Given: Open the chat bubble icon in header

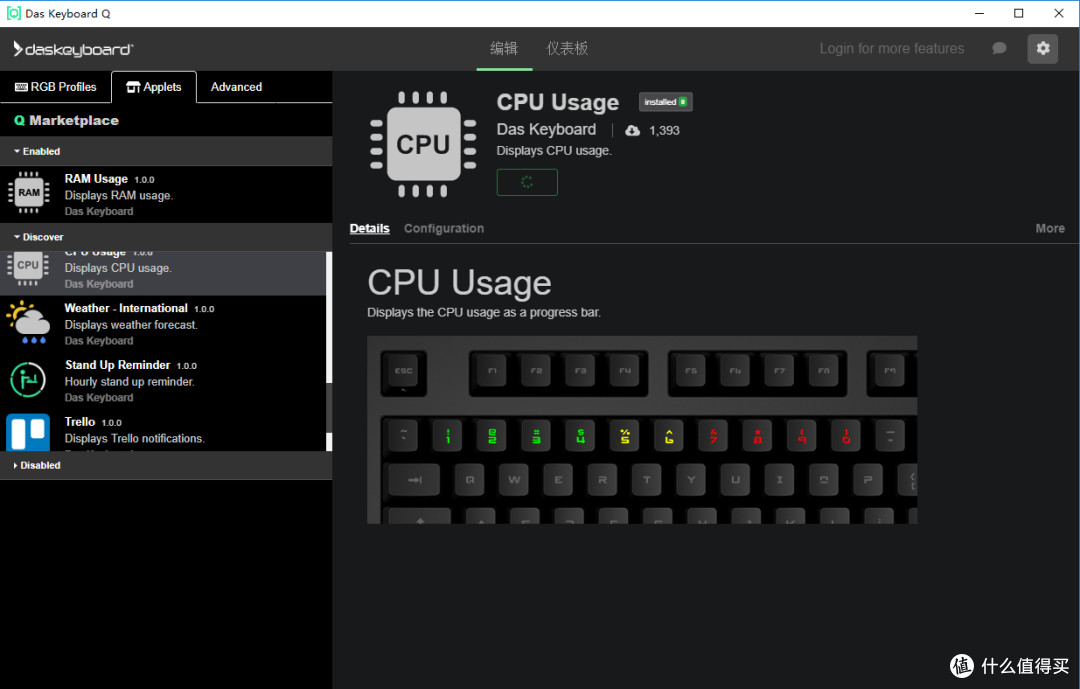Looking at the screenshot, I should [x=999, y=48].
